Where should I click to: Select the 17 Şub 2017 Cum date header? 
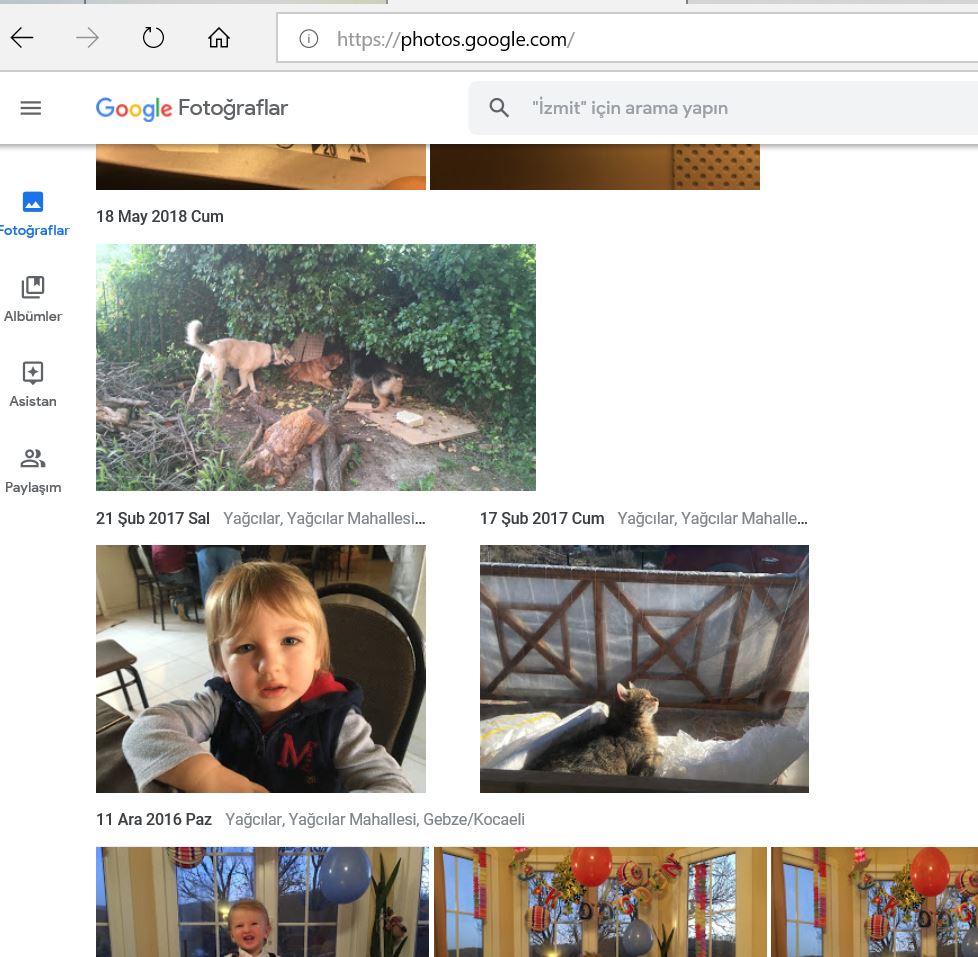(x=542, y=518)
